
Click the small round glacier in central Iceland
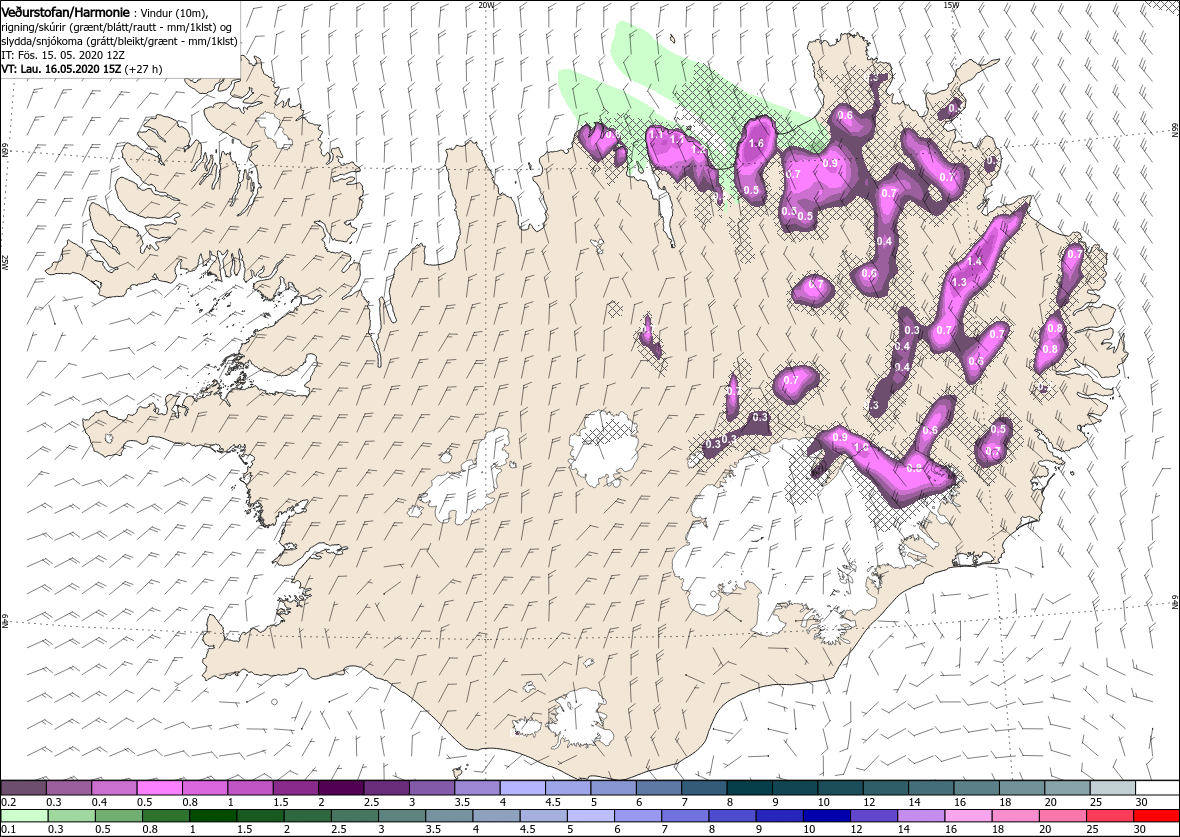[x=604, y=448]
